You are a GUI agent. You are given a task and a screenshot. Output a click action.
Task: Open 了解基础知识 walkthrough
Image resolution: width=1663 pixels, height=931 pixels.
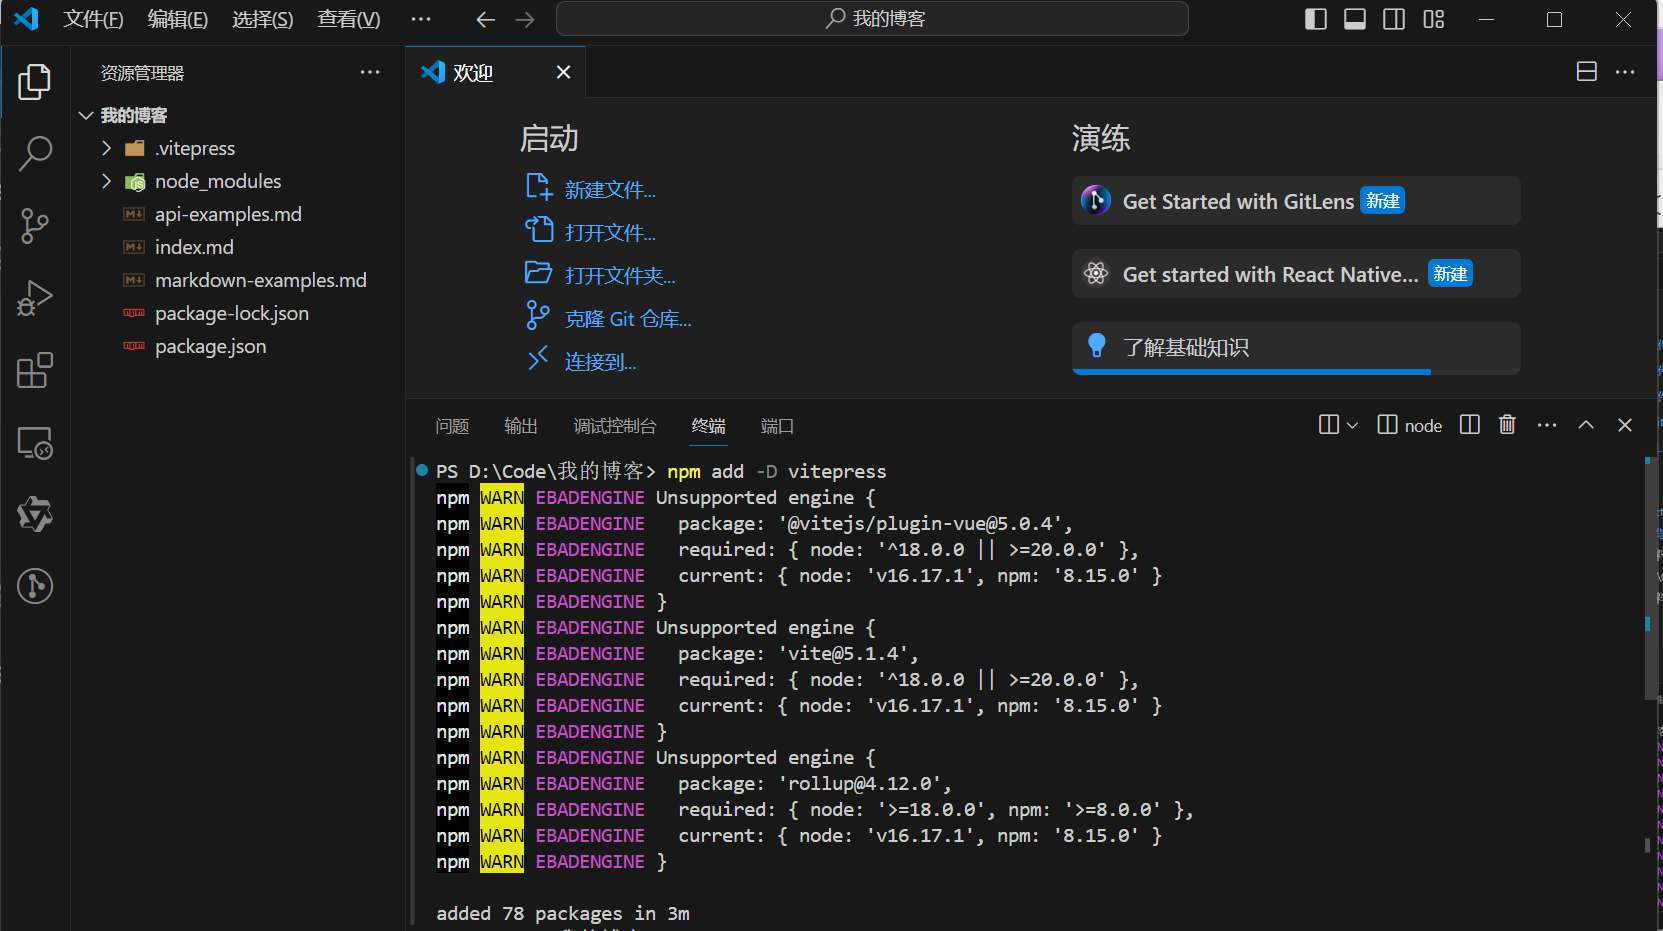[1296, 348]
